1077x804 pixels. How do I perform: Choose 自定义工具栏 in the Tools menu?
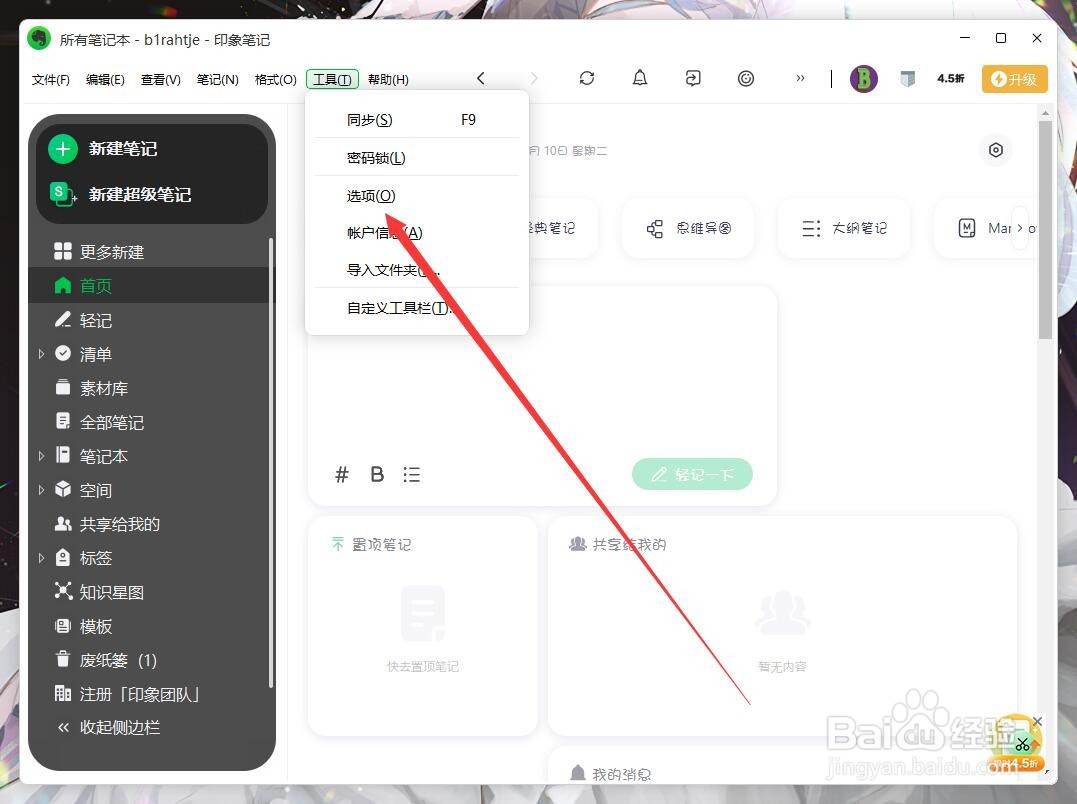(x=417, y=308)
